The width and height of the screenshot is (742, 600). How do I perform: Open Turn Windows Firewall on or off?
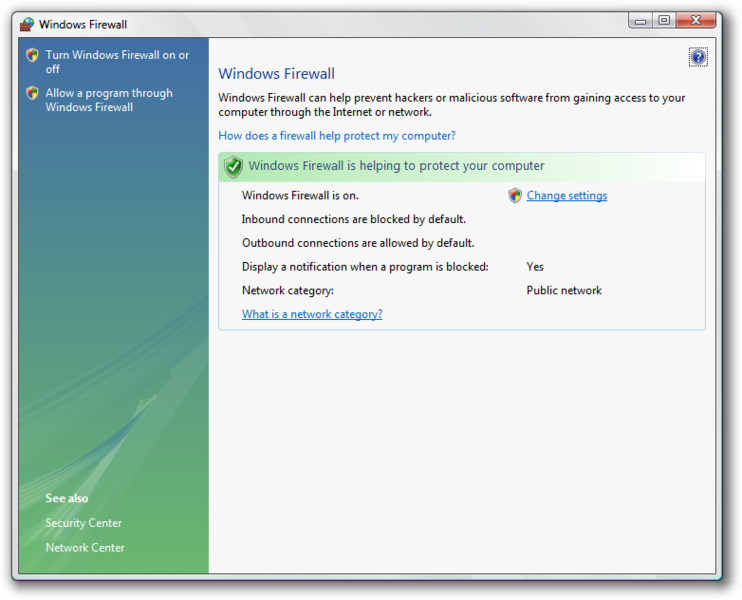click(117, 62)
